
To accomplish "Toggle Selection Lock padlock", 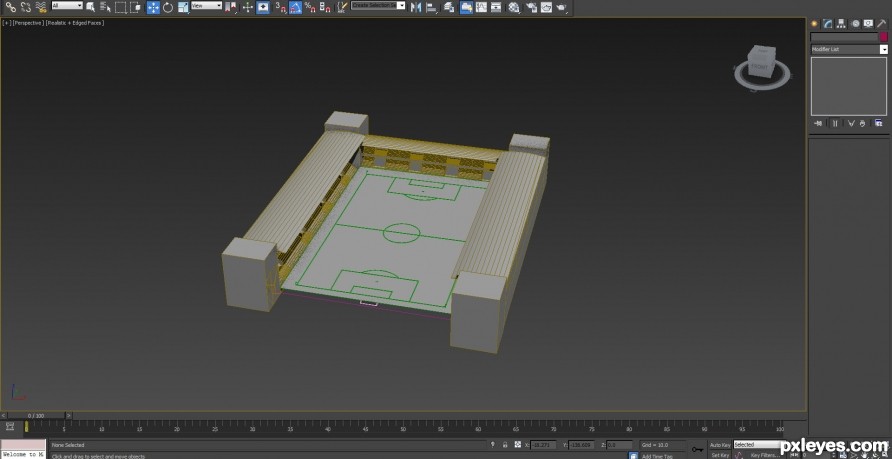I will 505,445.
